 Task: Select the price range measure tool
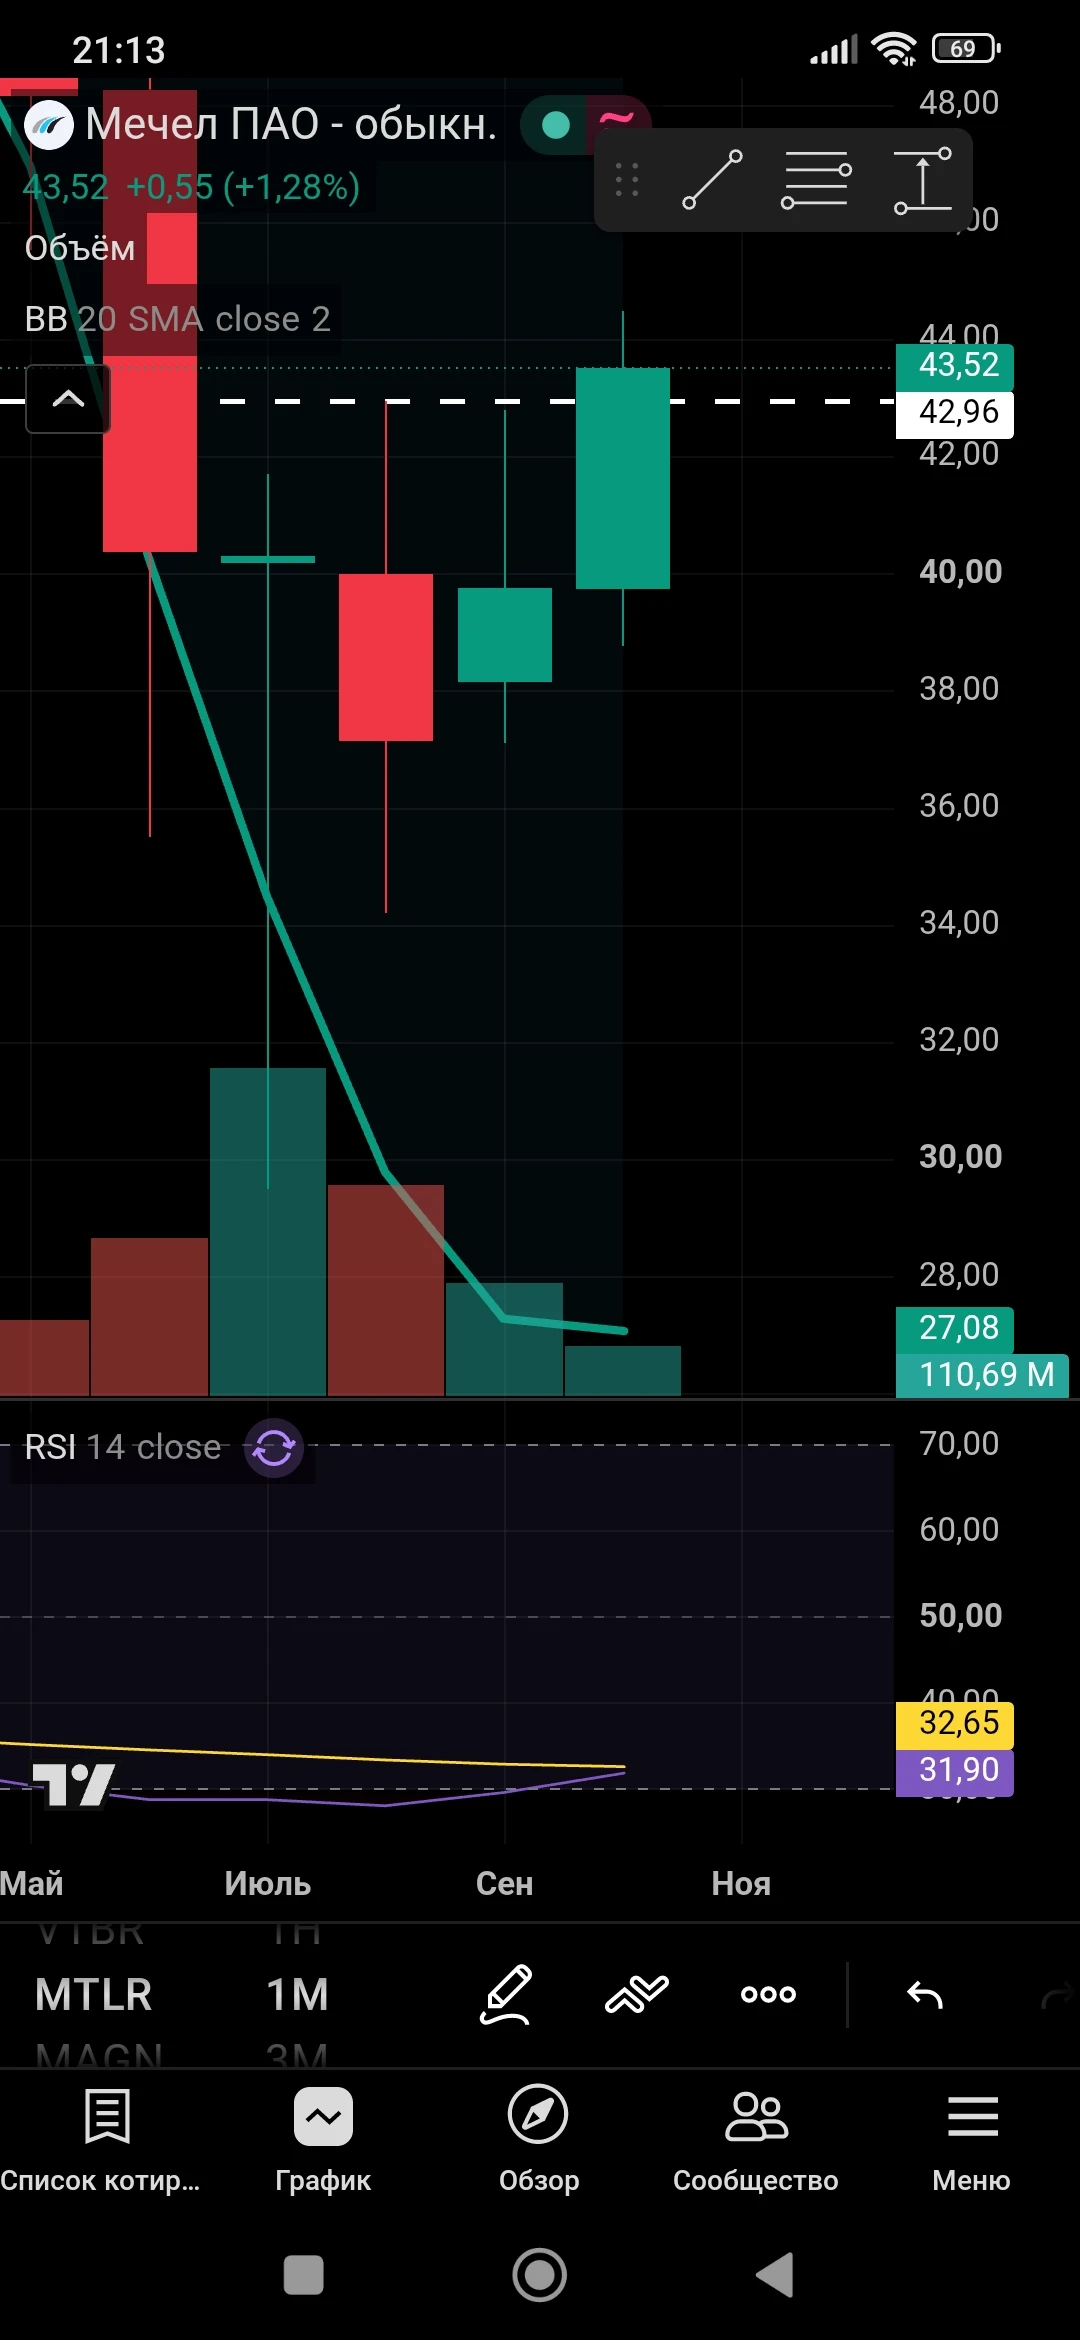tap(922, 180)
